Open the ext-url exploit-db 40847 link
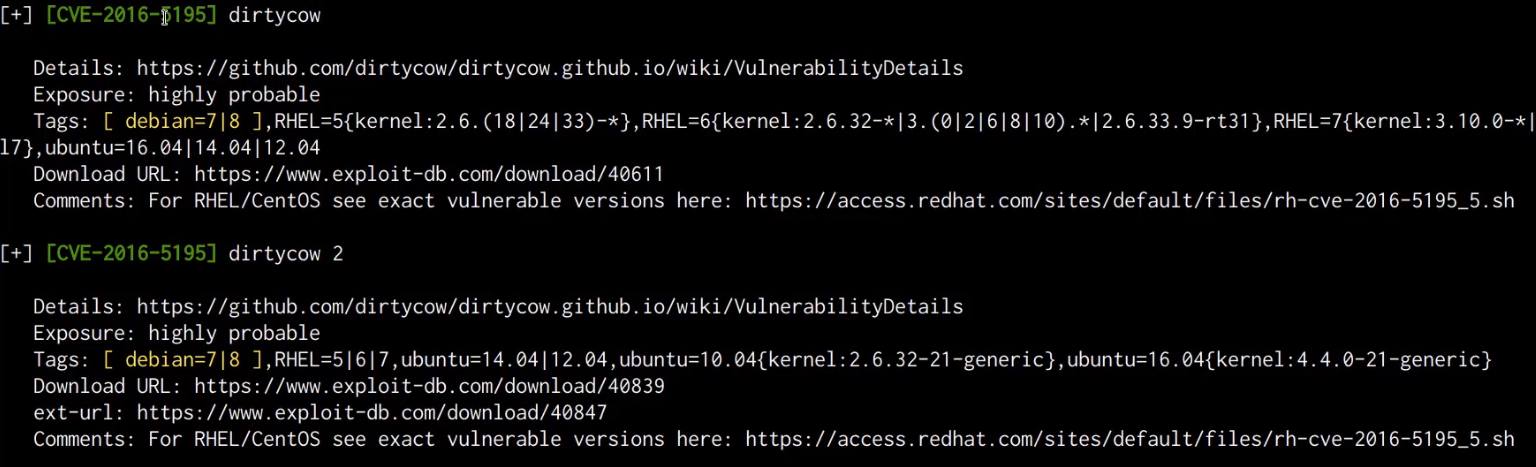1536x467 pixels. (372, 412)
